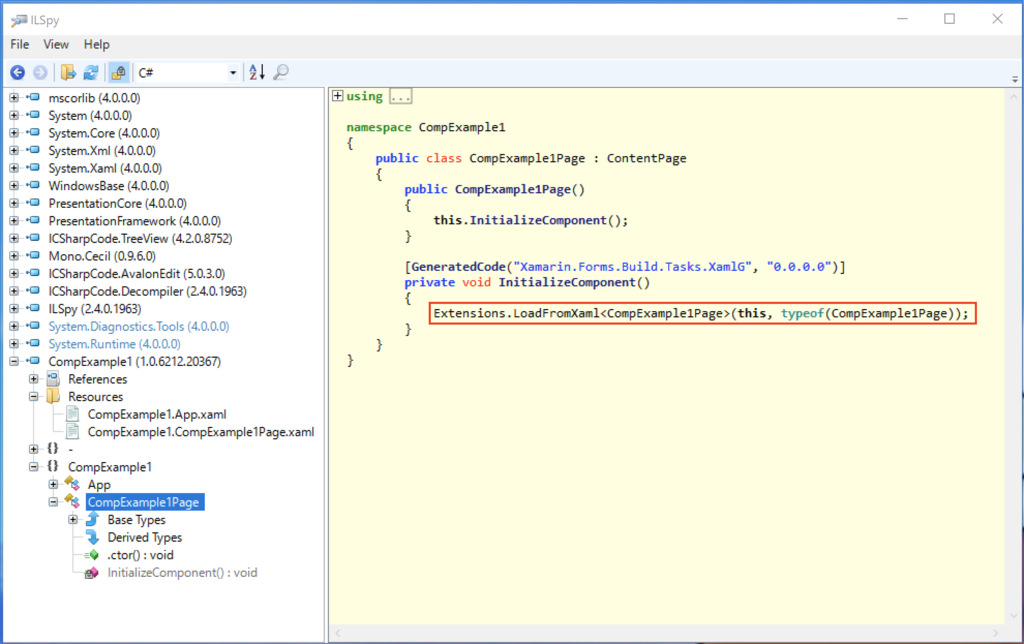The image size is (1024, 644).
Task: Click the code pane horizontal scrollbar
Action: click(x=666, y=633)
